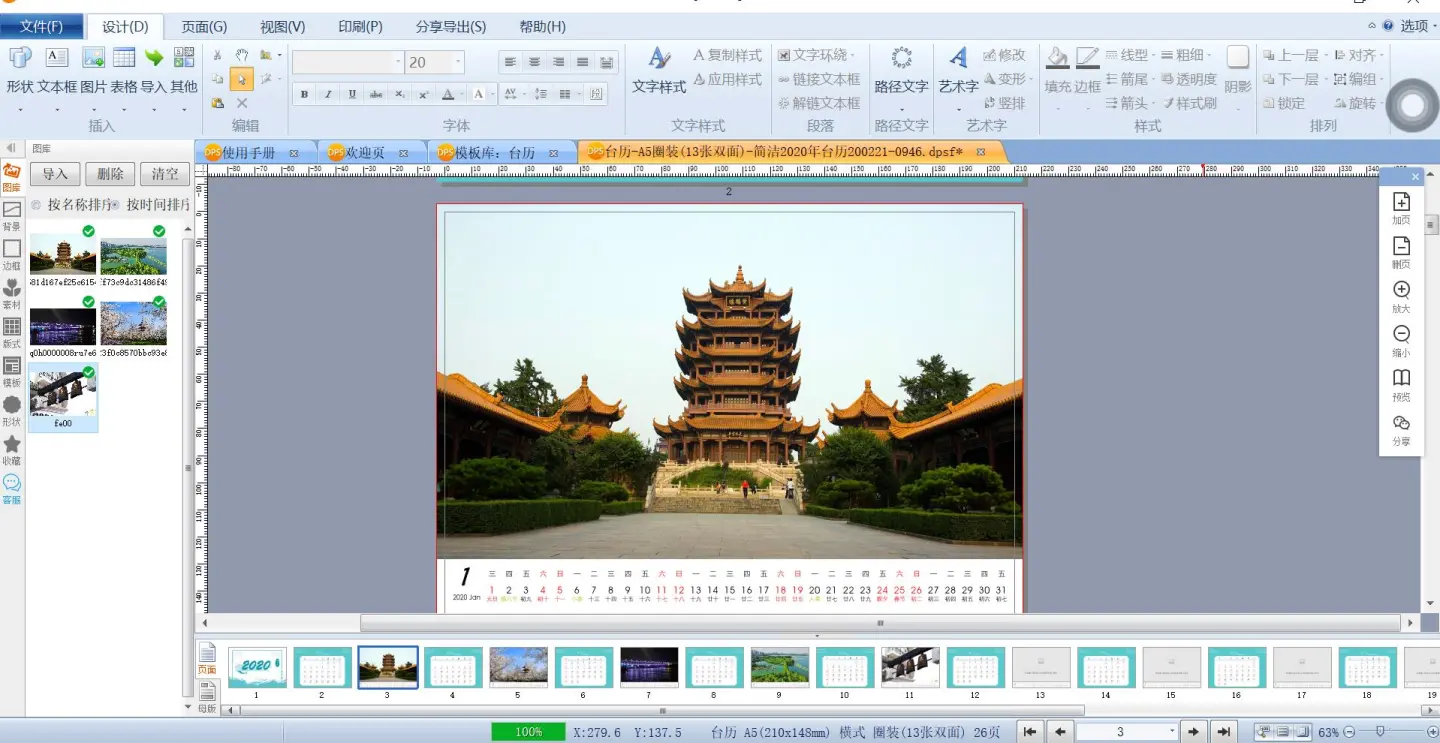Switch to the 页面(G) ribbon tab
This screenshot has width=1440, height=743.
coord(204,27)
